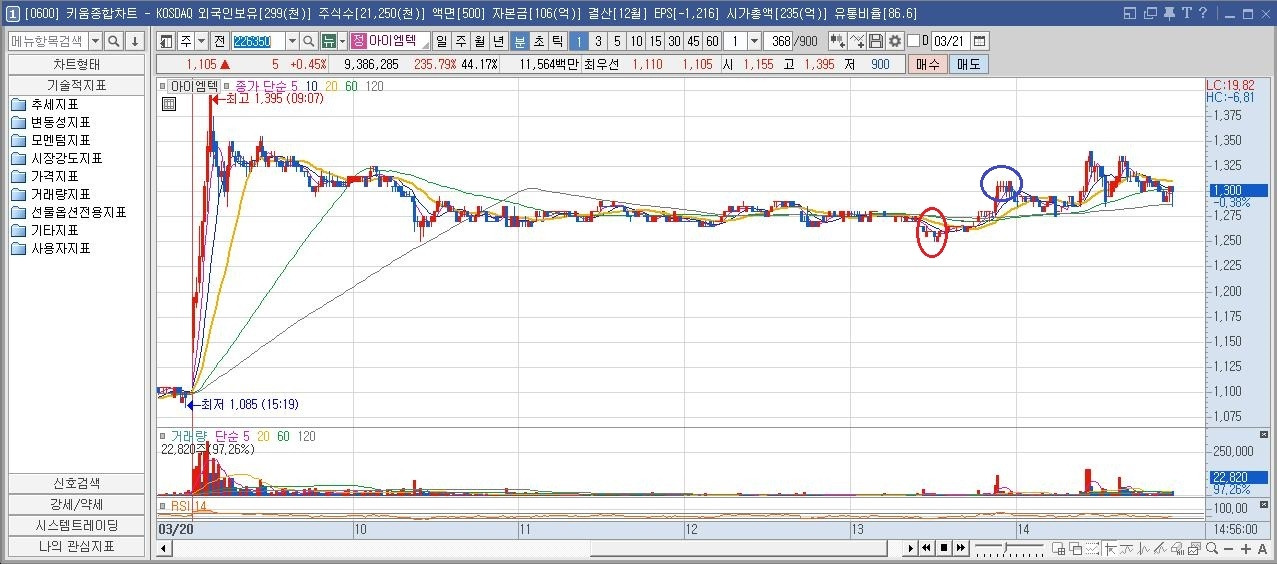The height and width of the screenshot is (564, 1277).
Task: Click the 매도 (sell) button
Action: pos(967,64)
